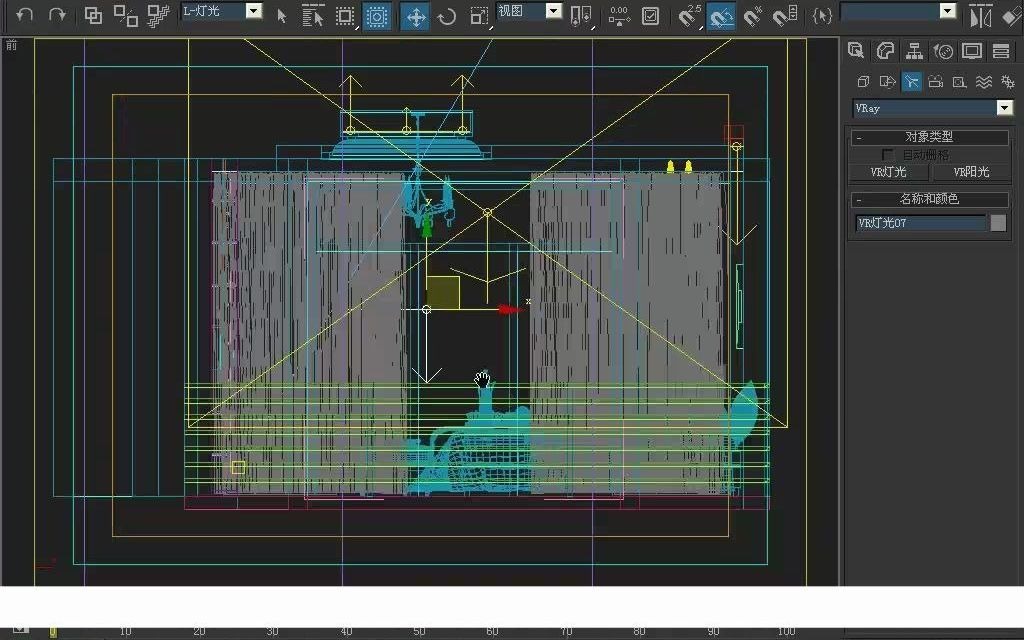1024x640 pixels.
Task: Open the Motion panel icon
Action: tap(941, 50)
